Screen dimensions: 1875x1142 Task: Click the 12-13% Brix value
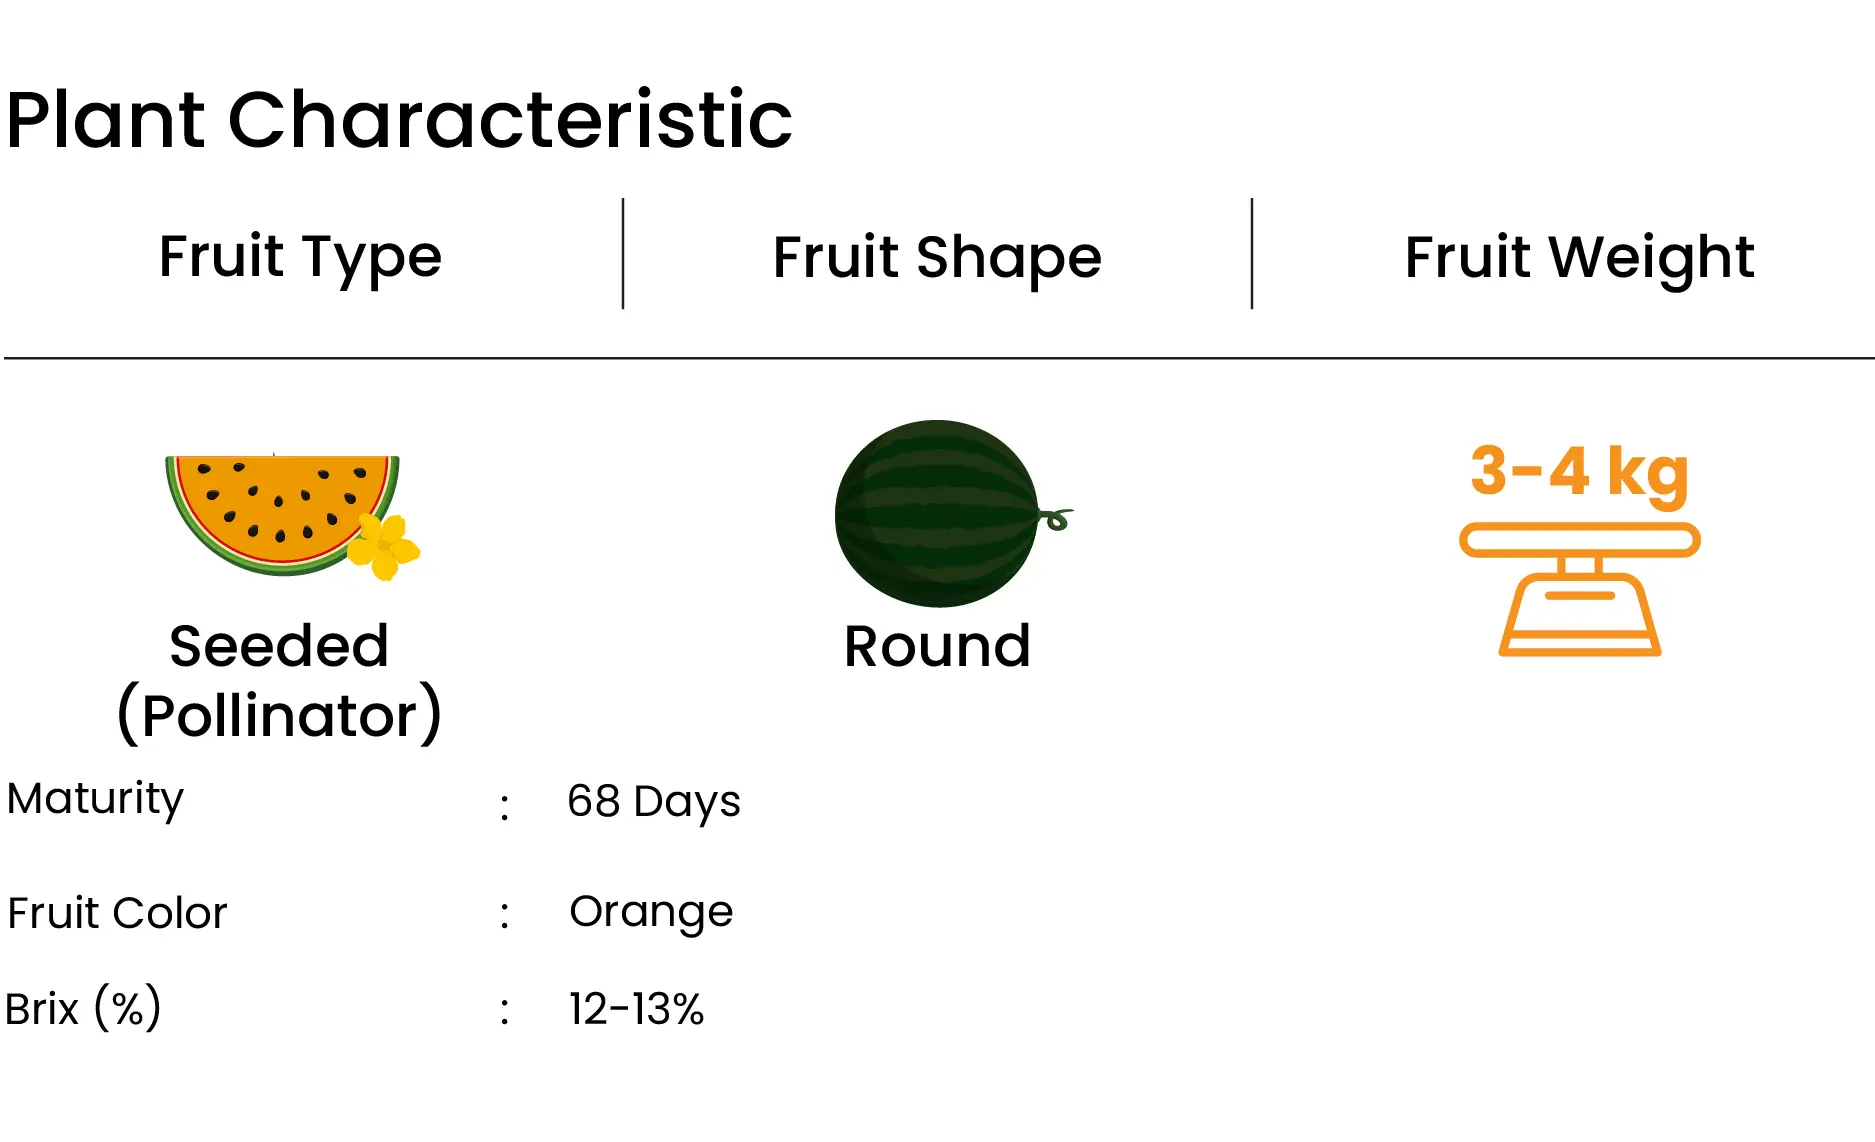[636, 1009]
